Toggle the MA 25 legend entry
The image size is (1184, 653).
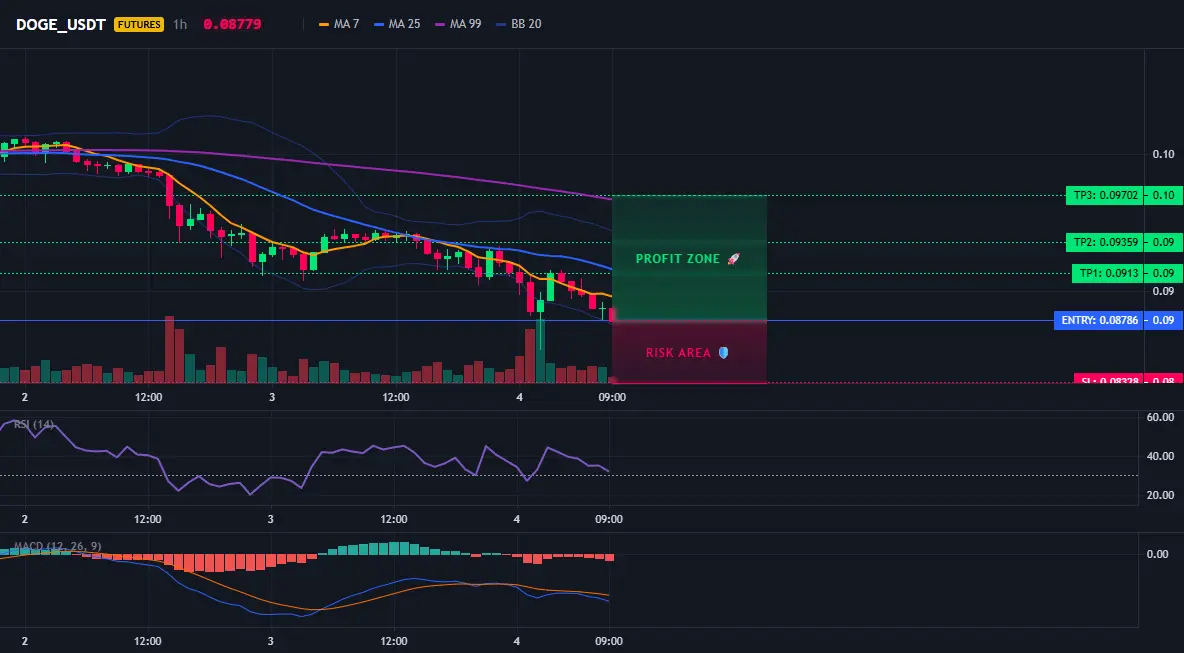click(396, 24)
